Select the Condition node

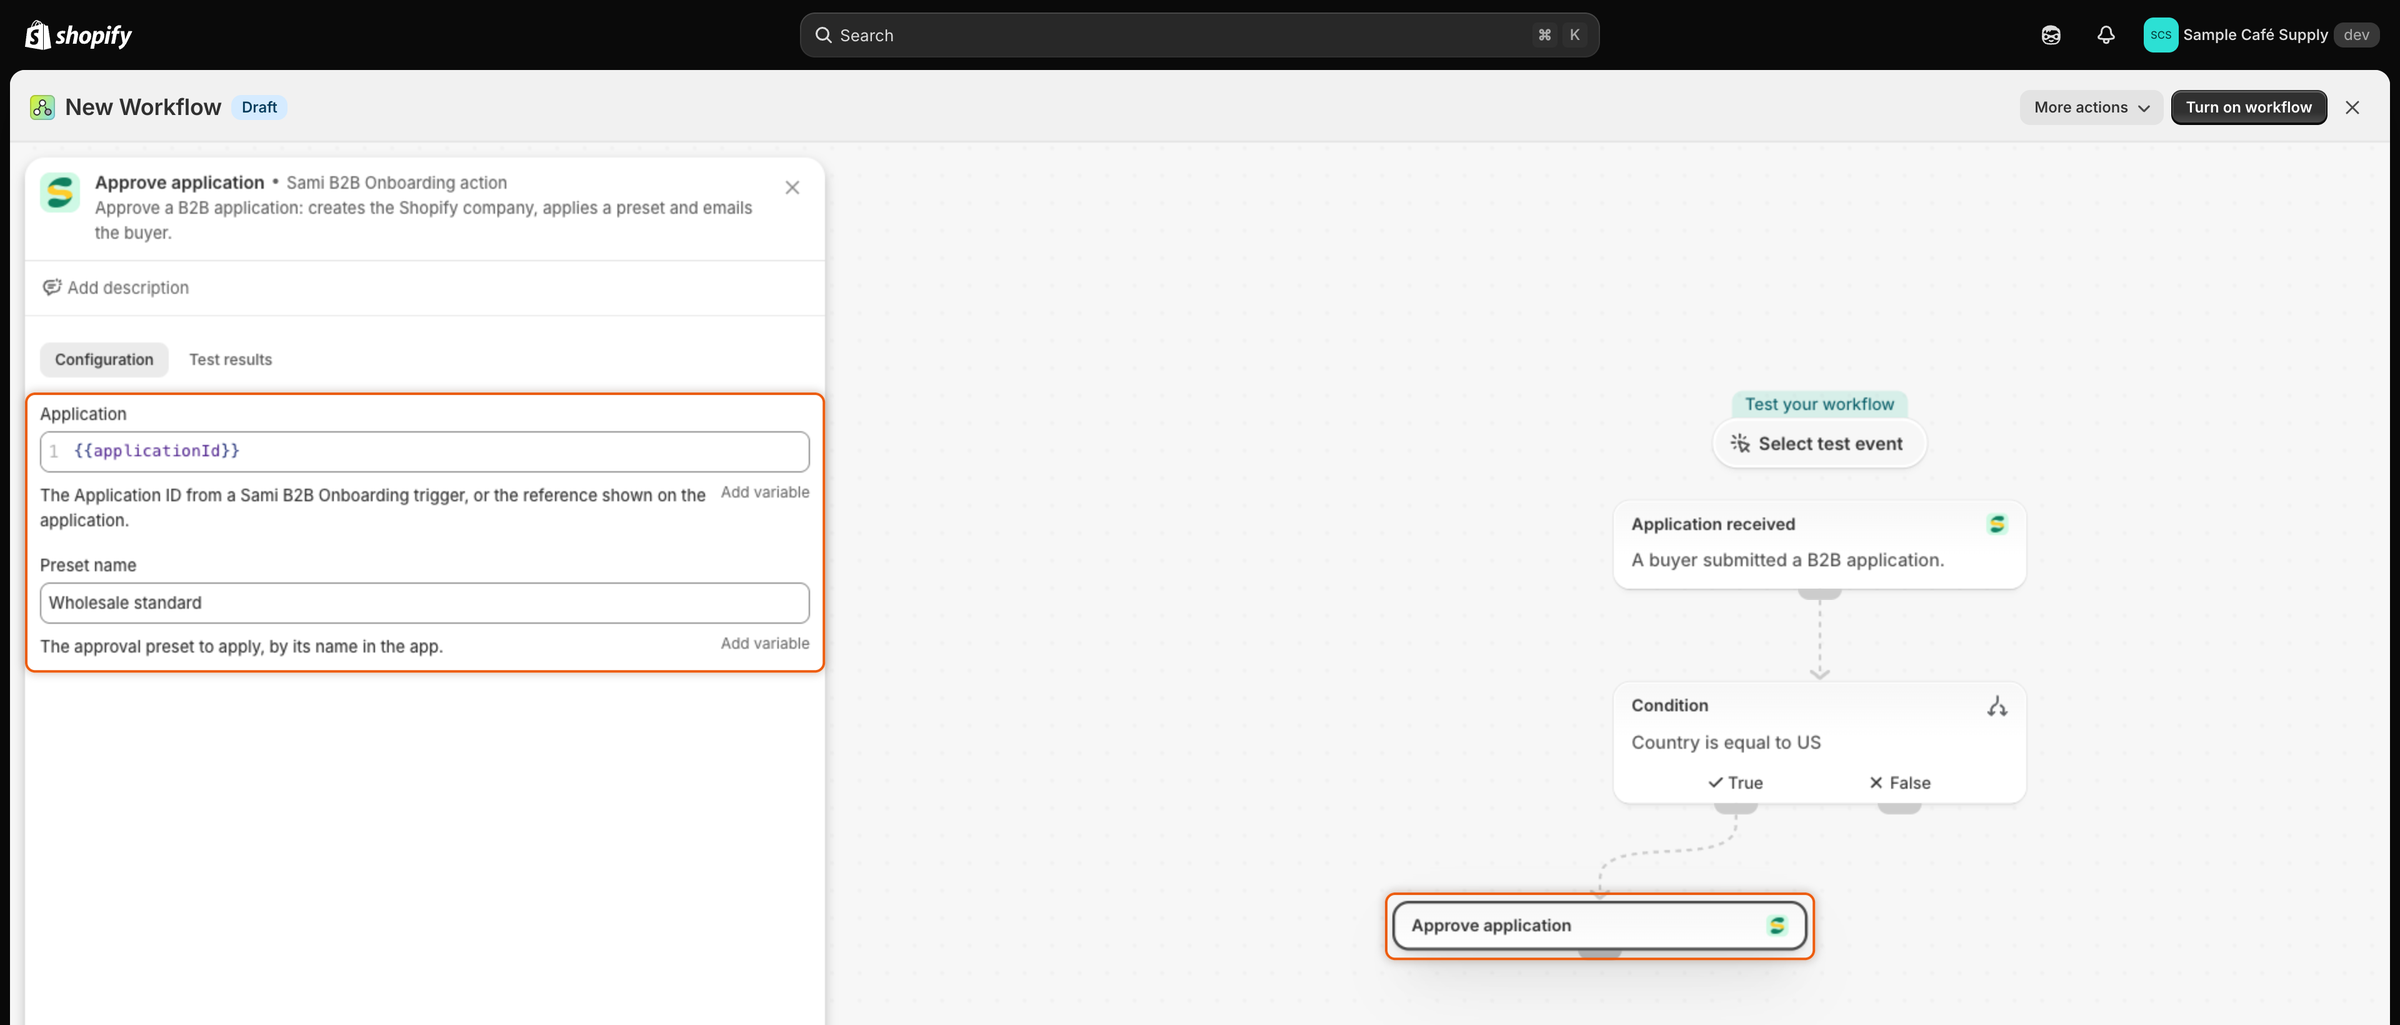click(x=1819, y=742)
